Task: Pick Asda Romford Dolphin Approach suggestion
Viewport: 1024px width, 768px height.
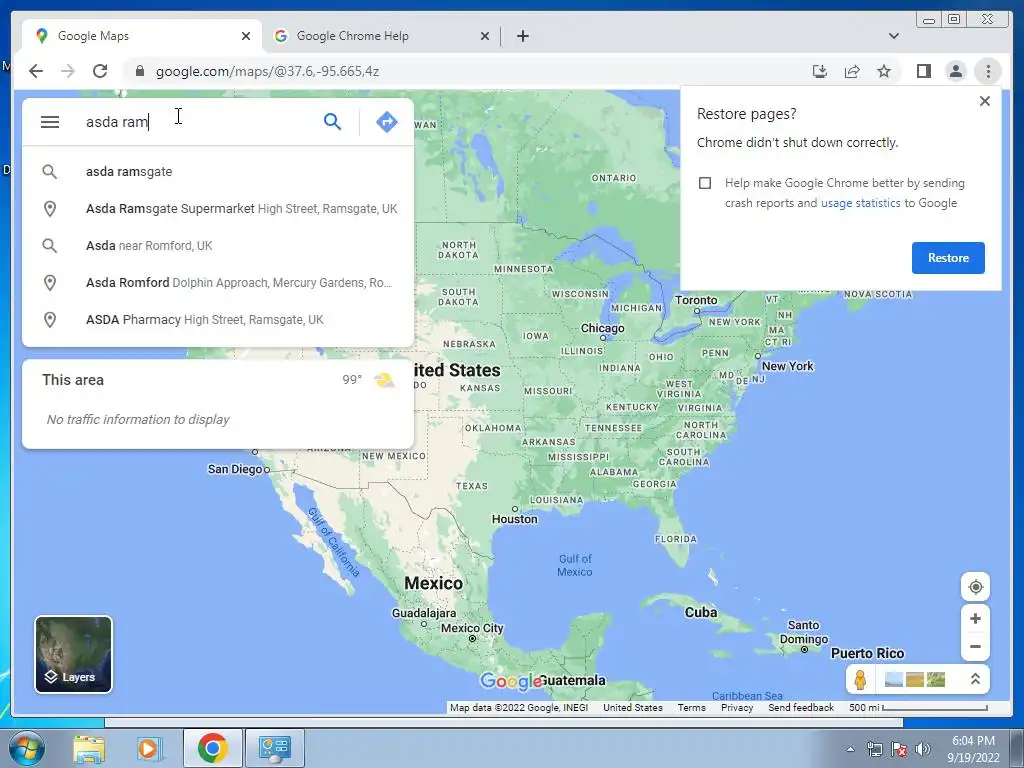Action: 218,283
